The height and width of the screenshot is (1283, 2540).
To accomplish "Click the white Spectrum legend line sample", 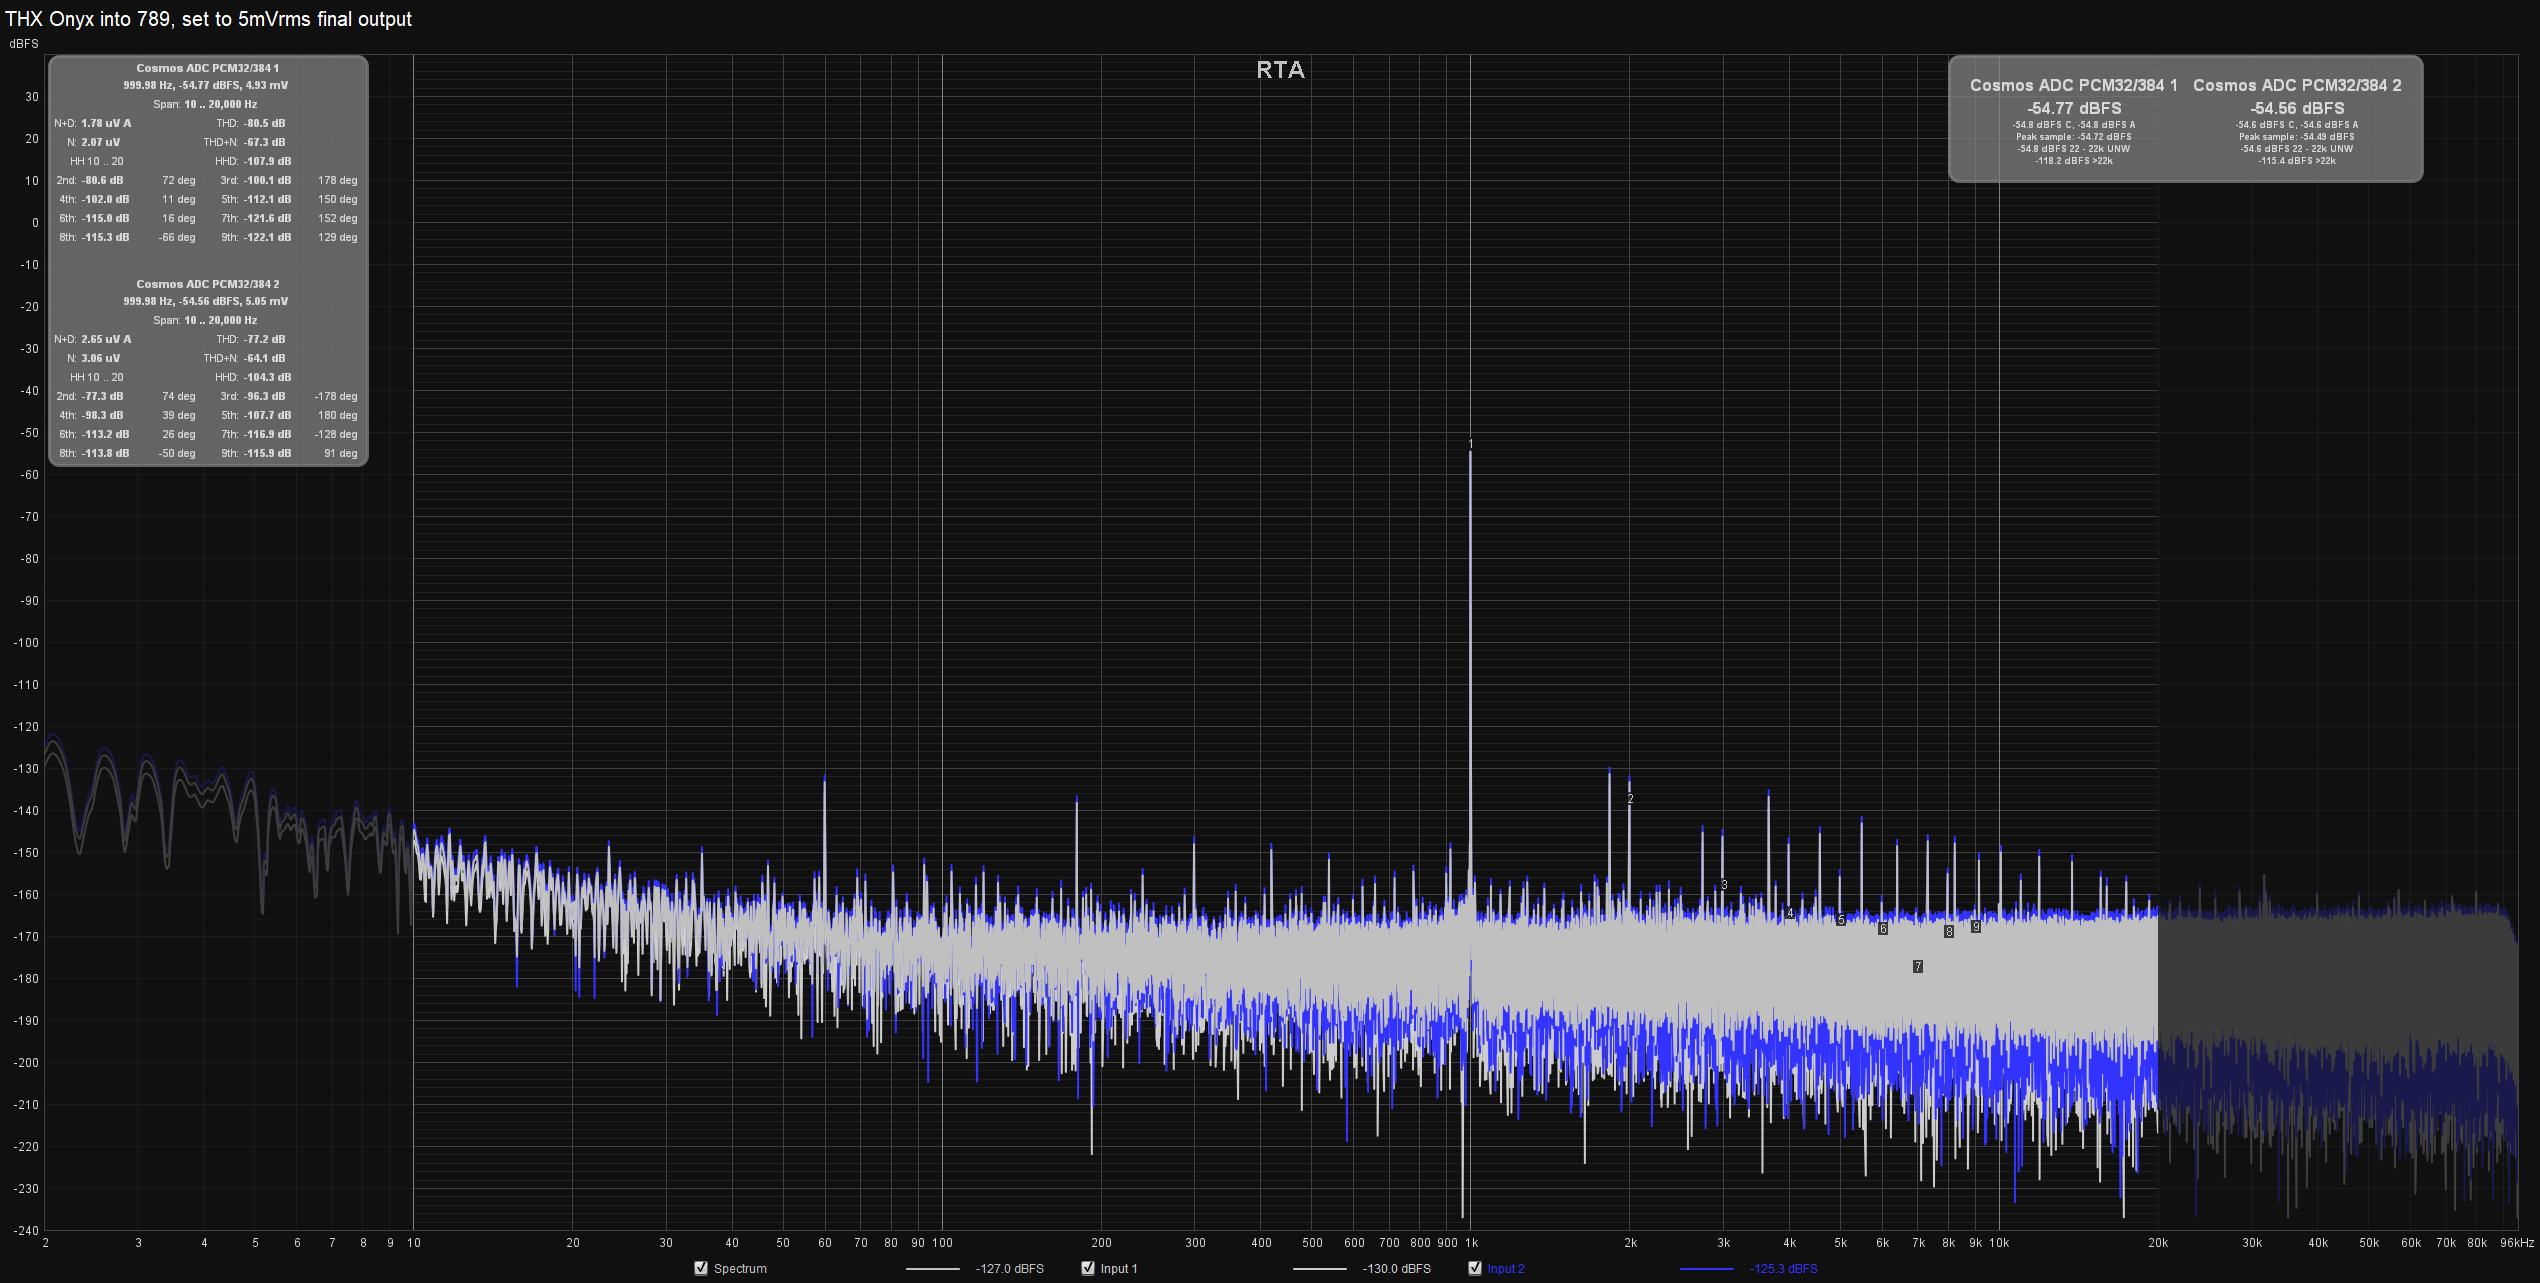I will coord(932,1269).
